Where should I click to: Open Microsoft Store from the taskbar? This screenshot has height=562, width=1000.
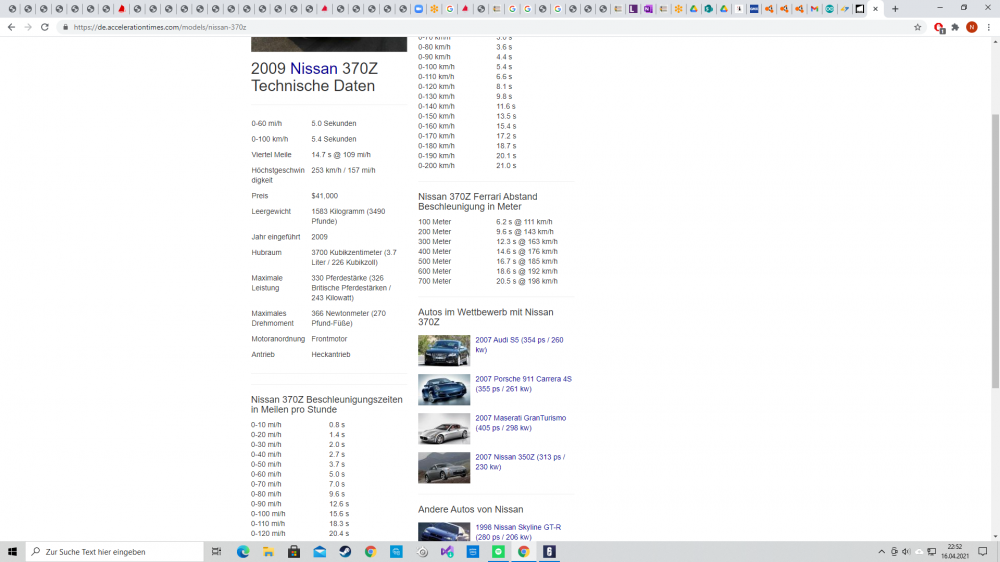pos(294,552)
